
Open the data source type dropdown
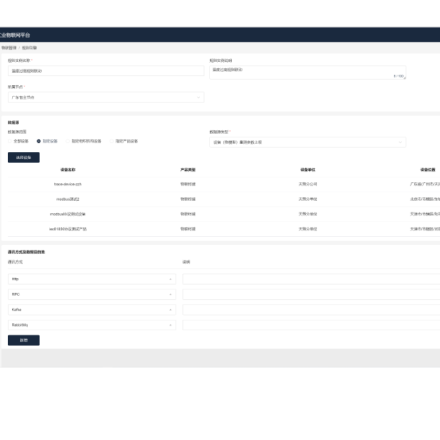click(x=308, y=142)
